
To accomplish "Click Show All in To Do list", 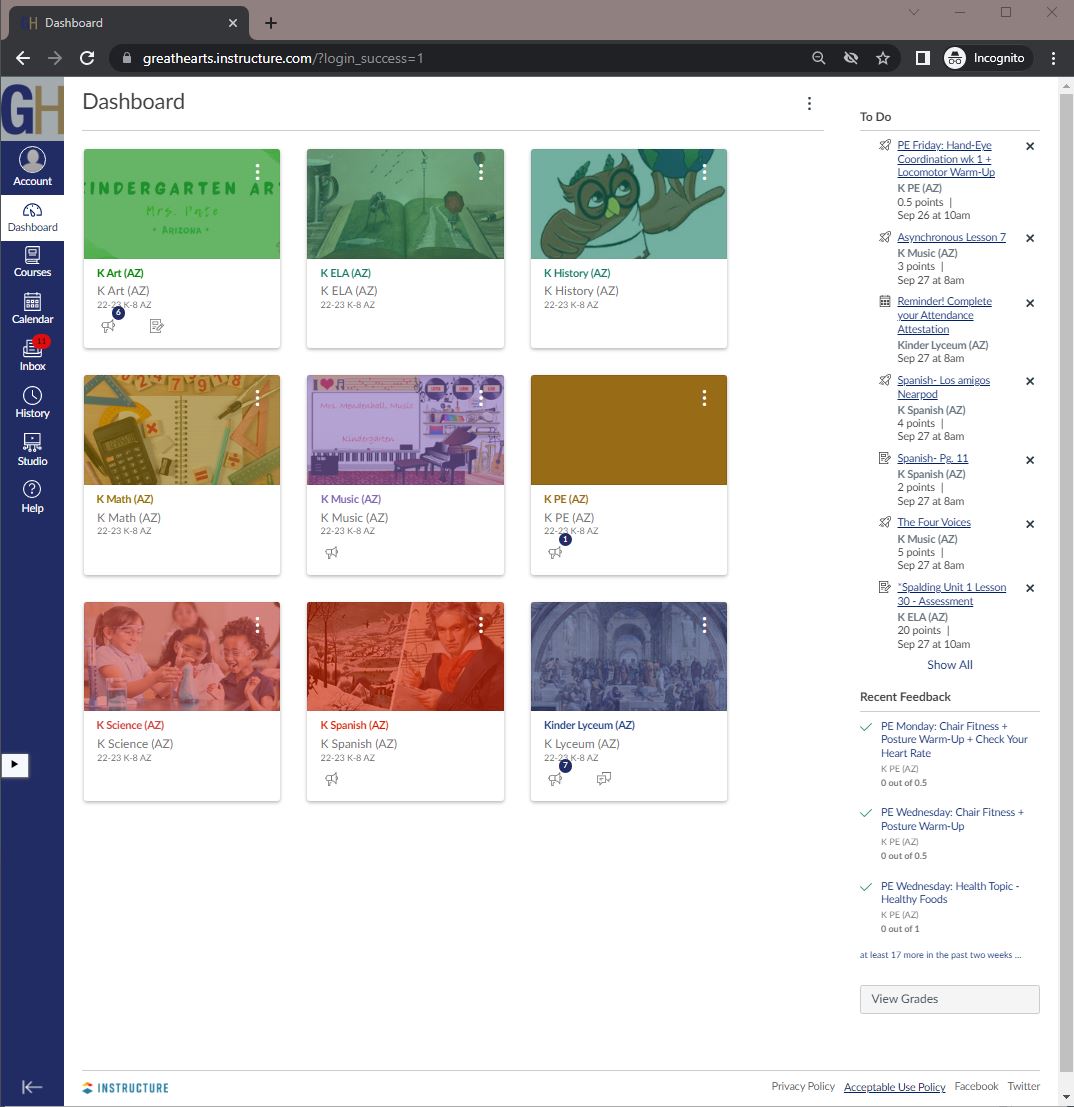I will point(949,665).
